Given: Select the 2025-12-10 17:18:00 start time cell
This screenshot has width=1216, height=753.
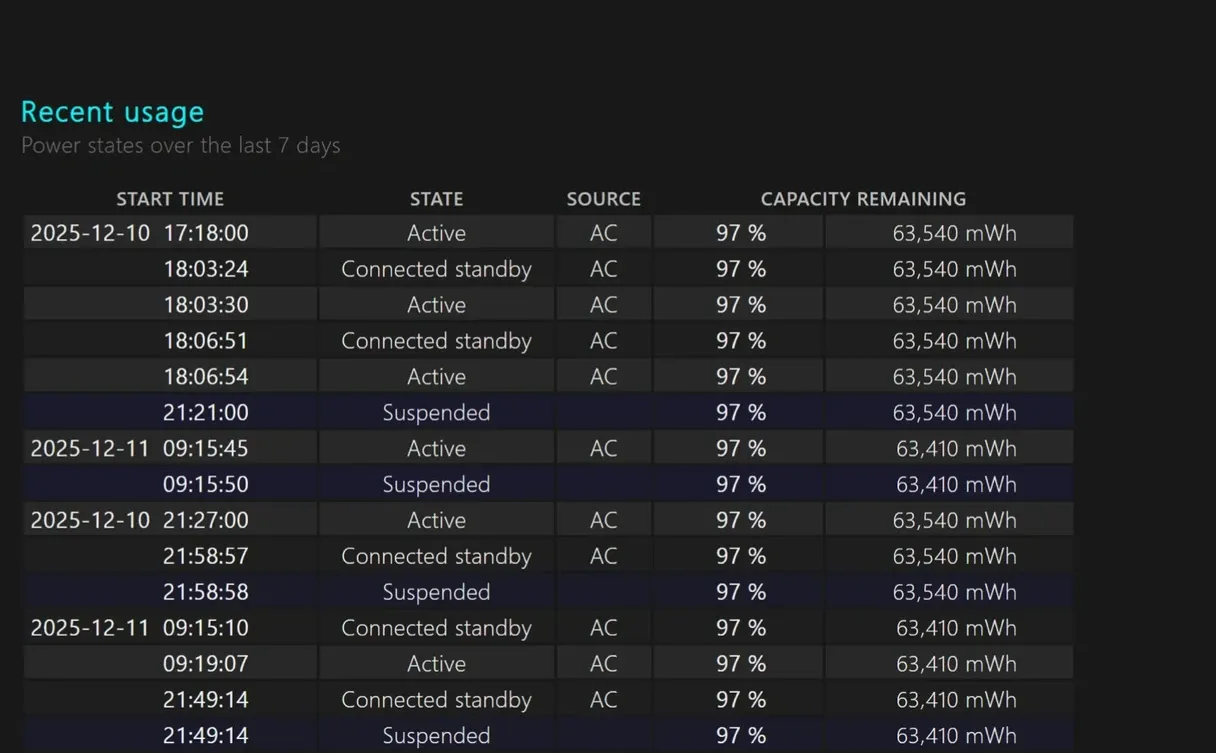Looking at the screenshot, I should [140, 233].
